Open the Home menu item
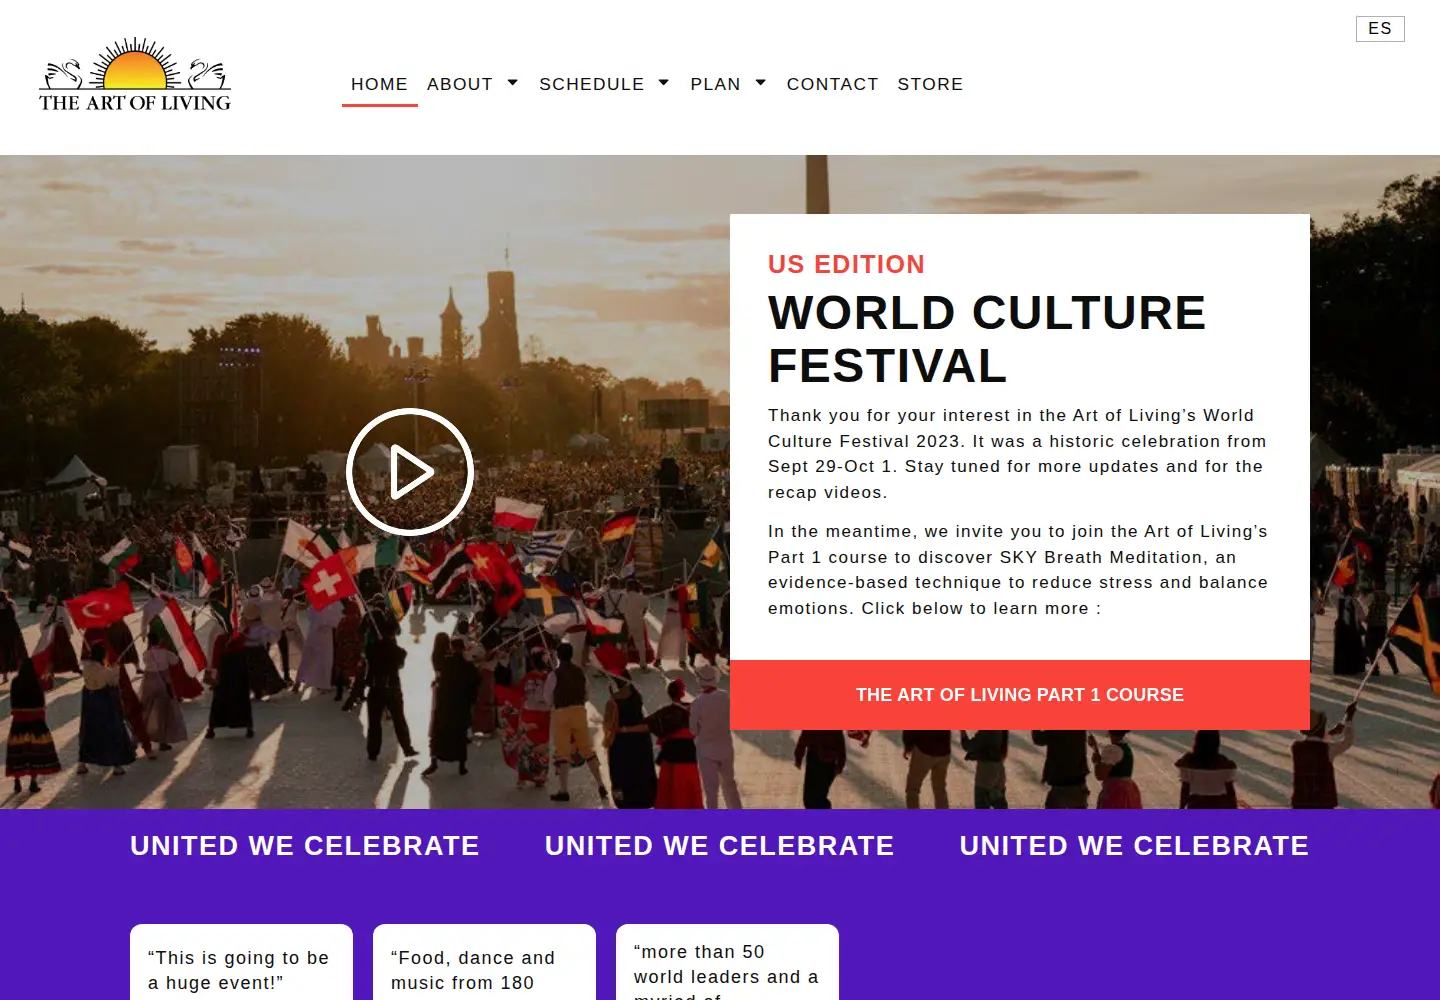Screen dimensions: 1440x1000 click(x=379, y=84)
